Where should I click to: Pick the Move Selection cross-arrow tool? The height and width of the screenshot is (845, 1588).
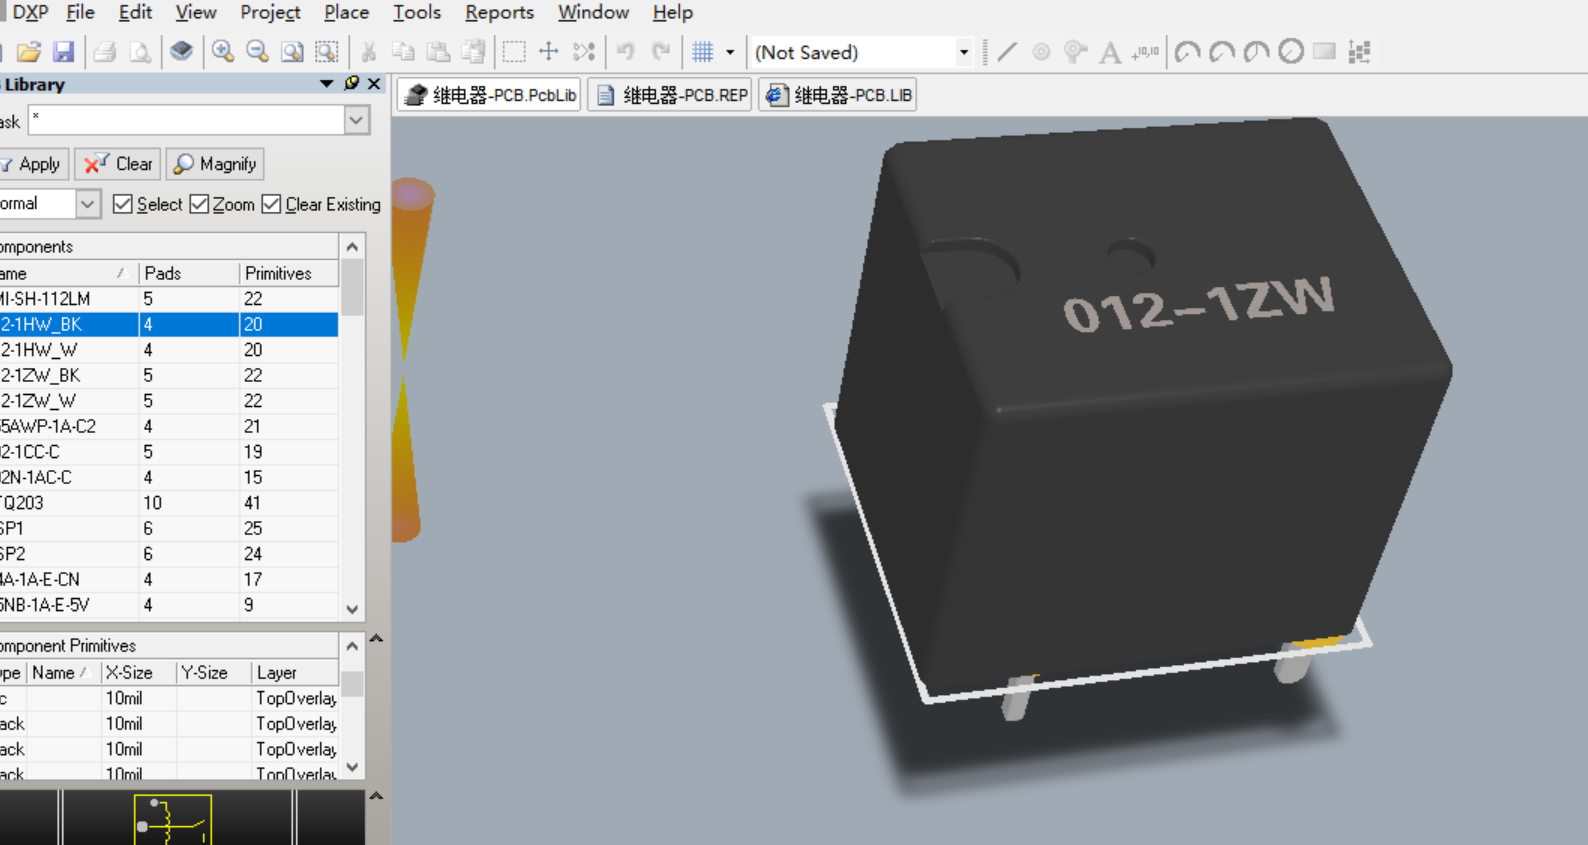[x=549, y=52]
